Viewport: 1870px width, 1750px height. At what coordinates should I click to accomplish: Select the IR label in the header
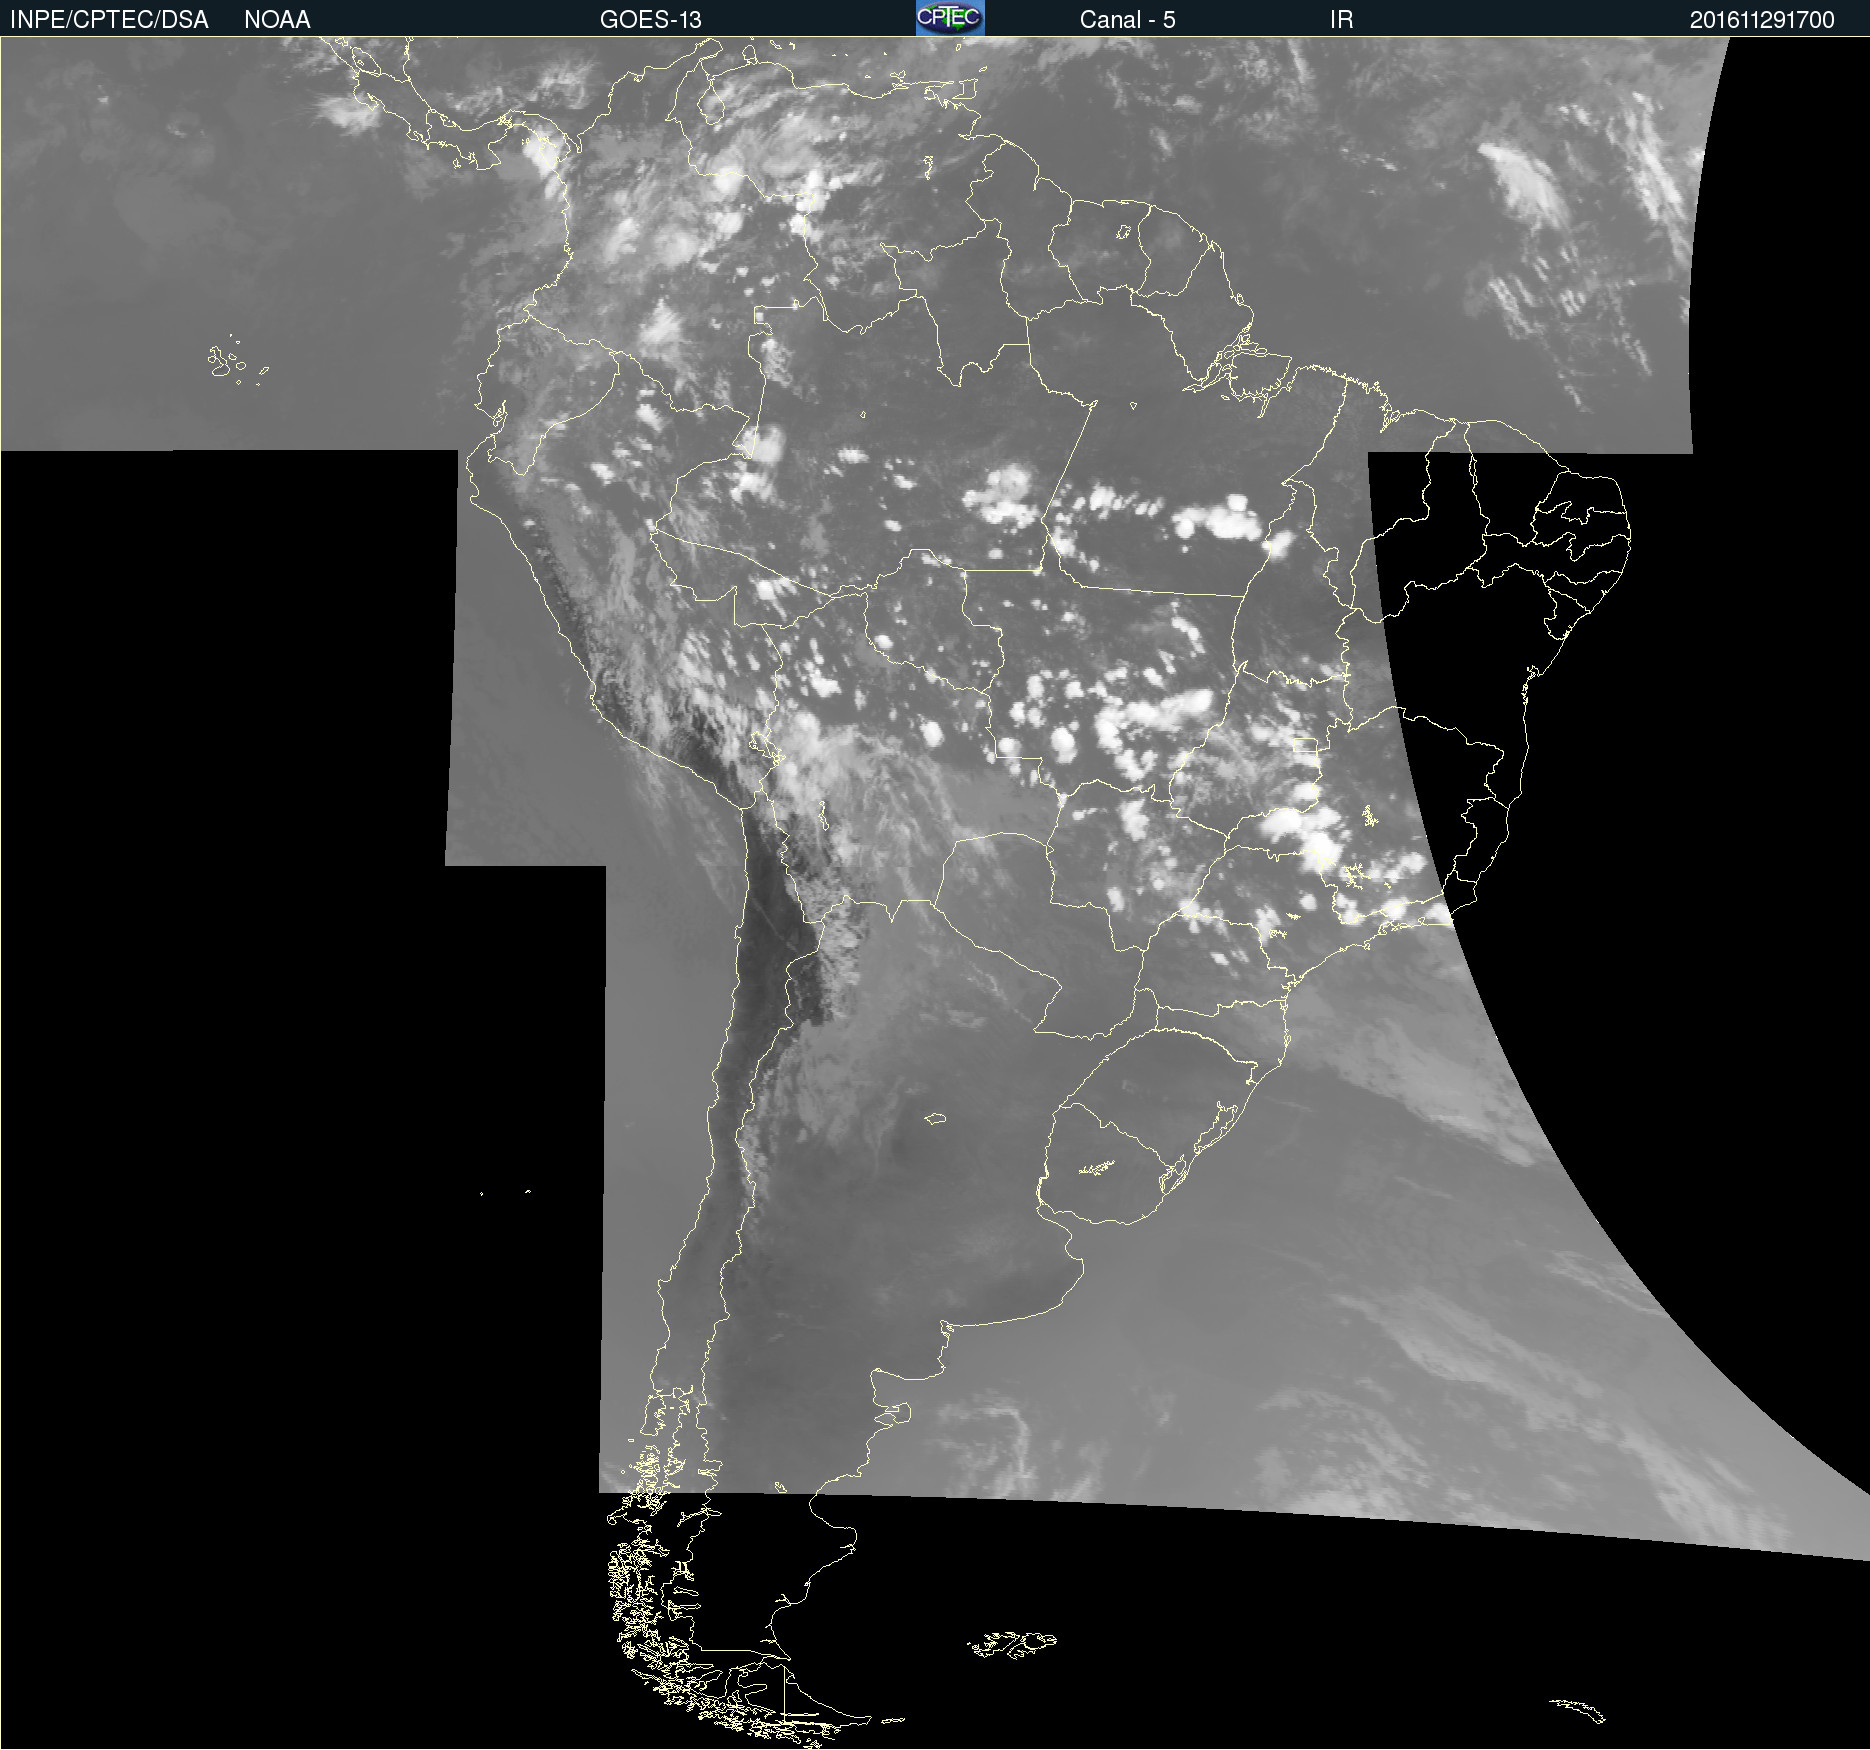pyautogui.click(x=1341, y=20)
